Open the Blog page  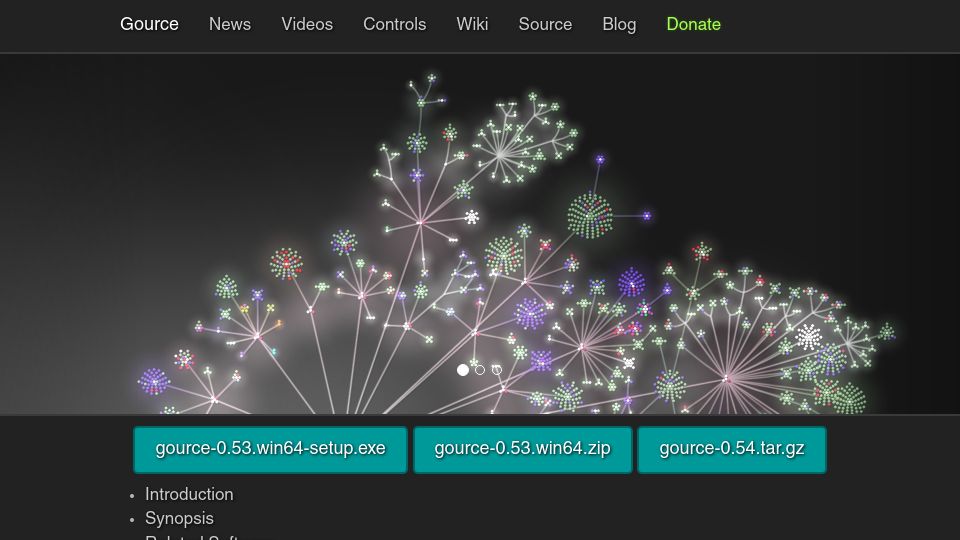(x=619, y=24)
